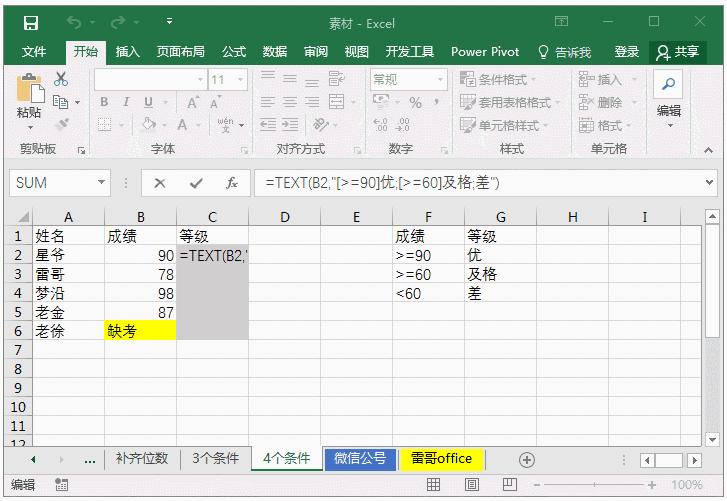Image resolution: width=727 pixels, height=501 pixels.
Task: Click the Format Painter brush icon
Action: (61, 124)
